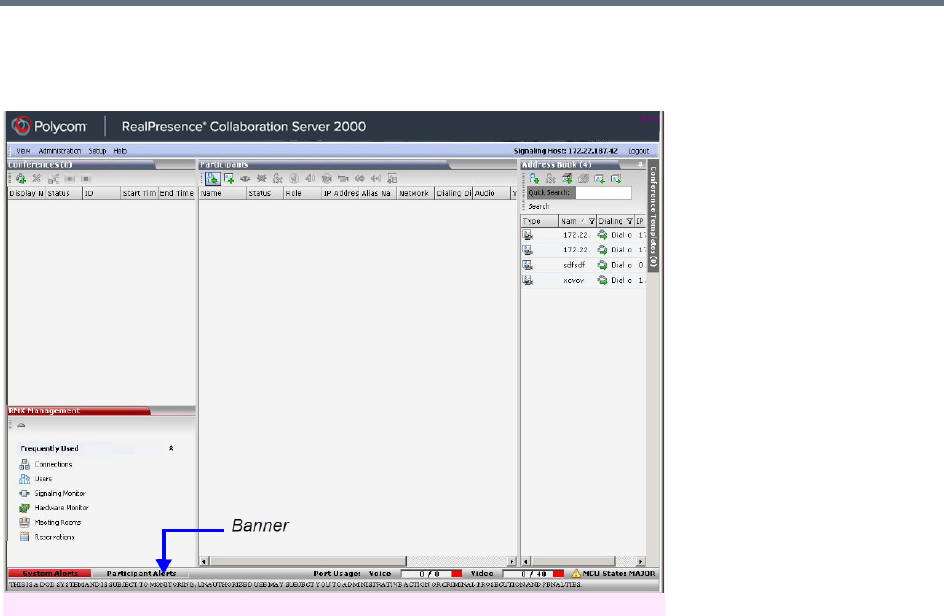Click the New Conference icon in Conferences toolbar
Screen dimensions: 944x616
(21, 179)
